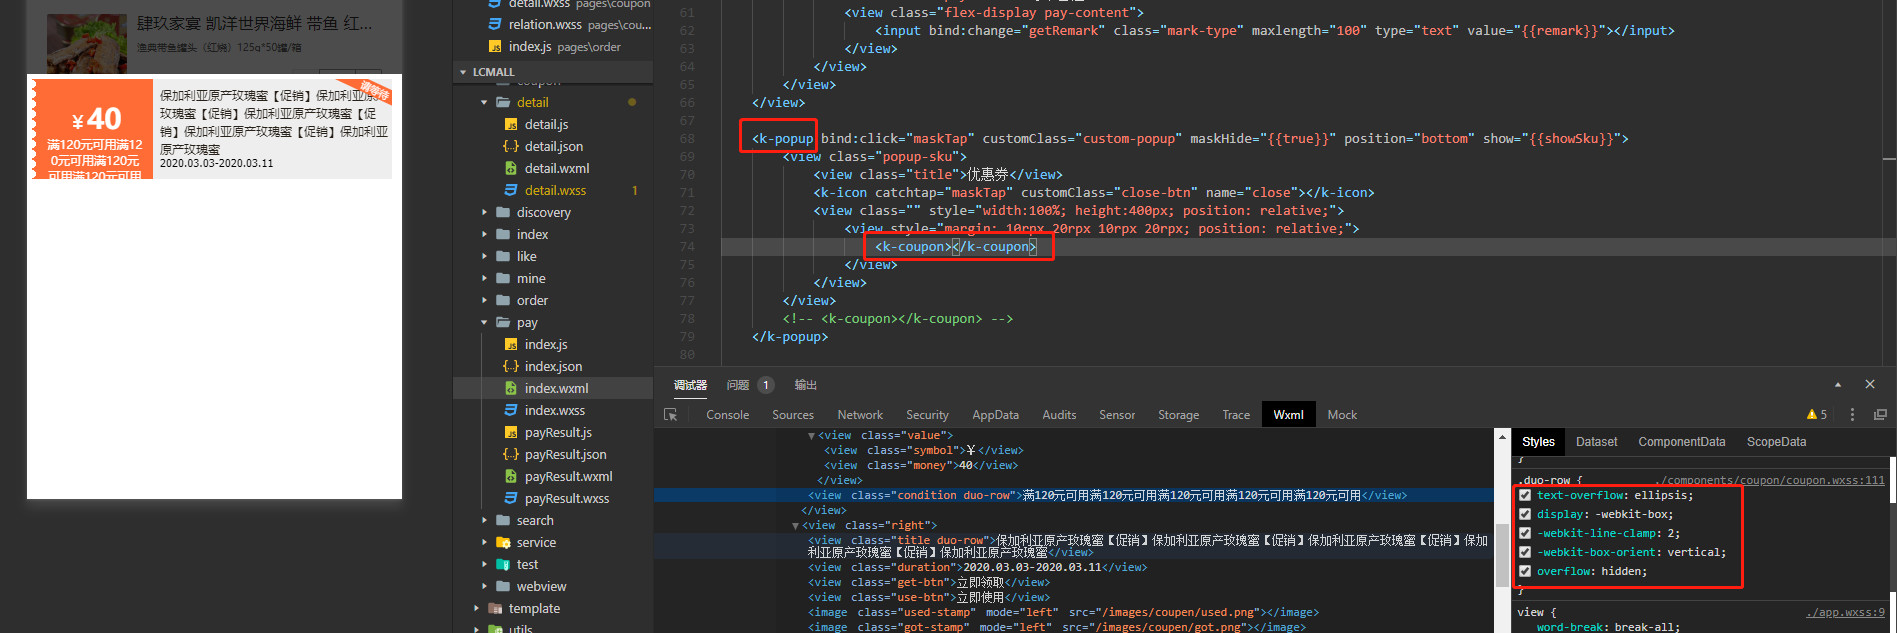The image size is (1897, 633).
Task: Toggle the text-overflow: ellipsis checkbox
Action: pyautogui.click(x=1525, y=495)
